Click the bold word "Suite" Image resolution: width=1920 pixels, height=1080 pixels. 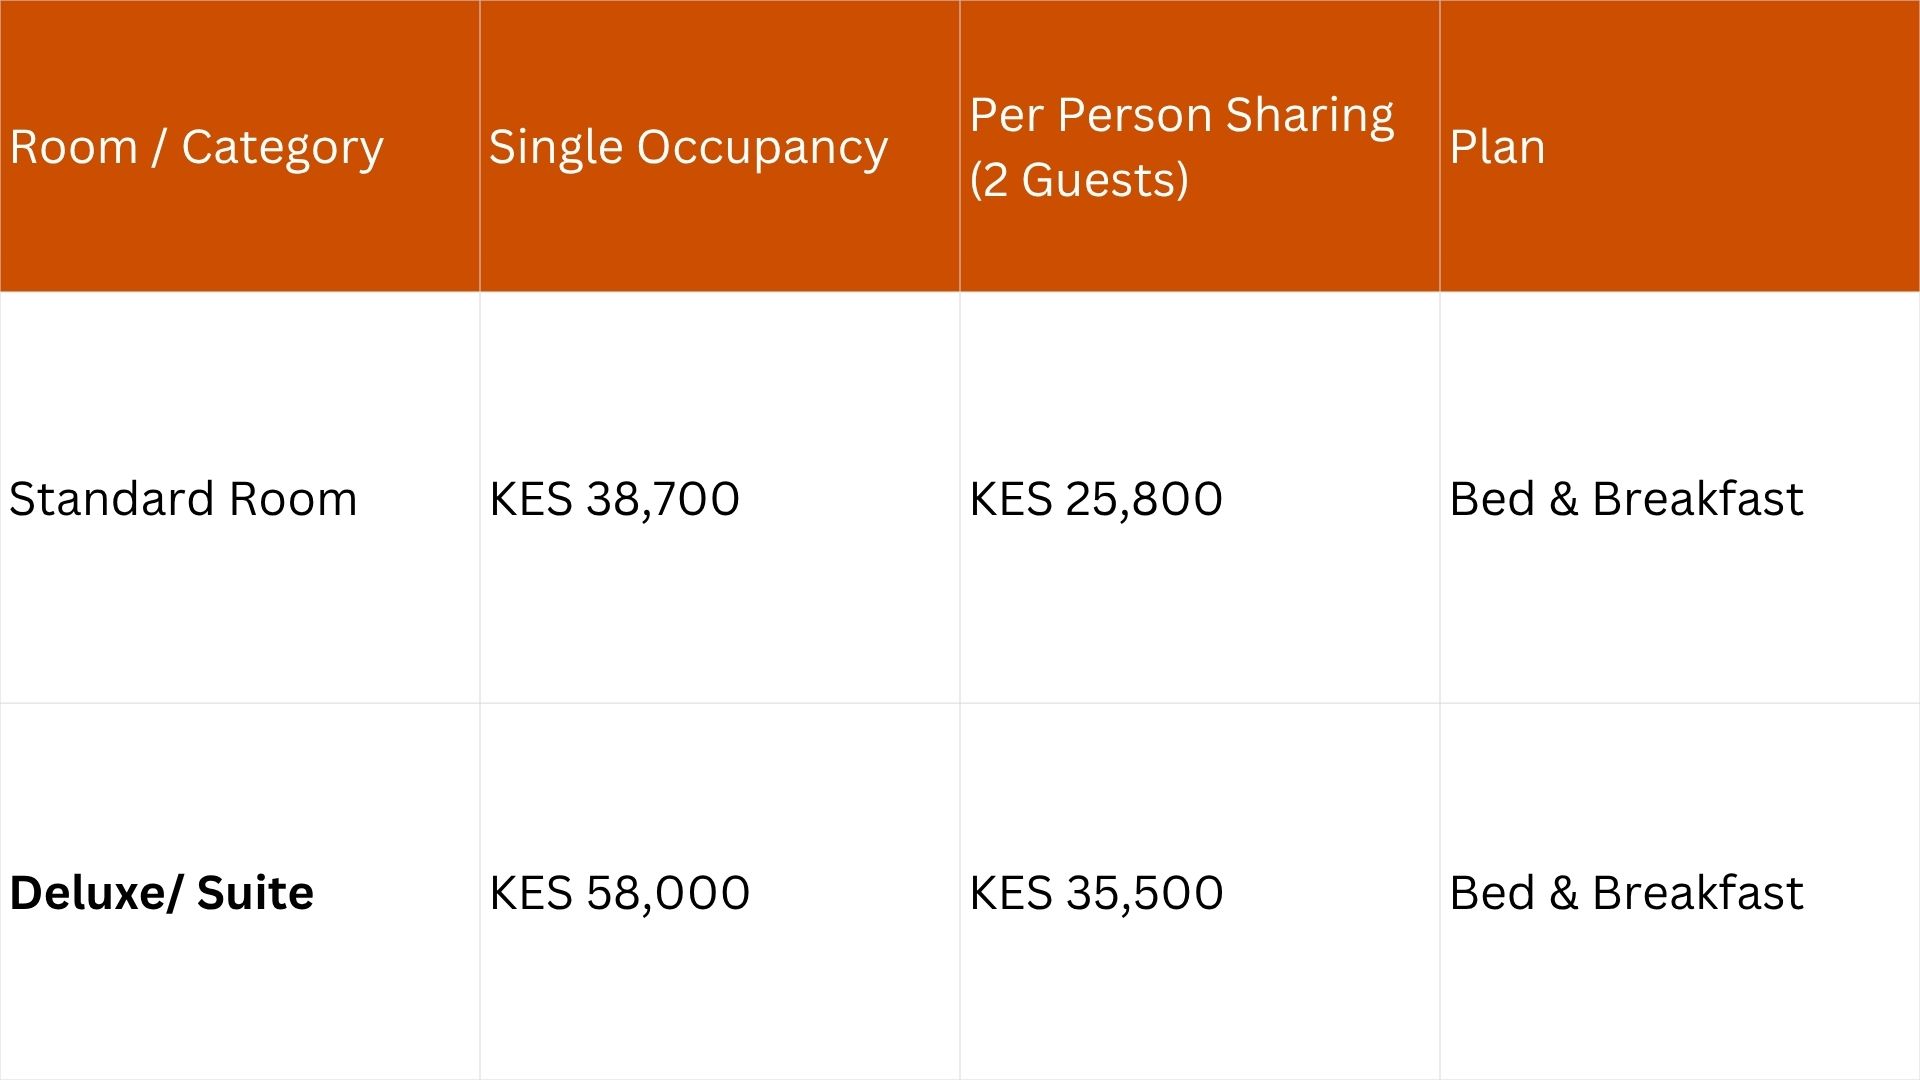tap(255, 892)
